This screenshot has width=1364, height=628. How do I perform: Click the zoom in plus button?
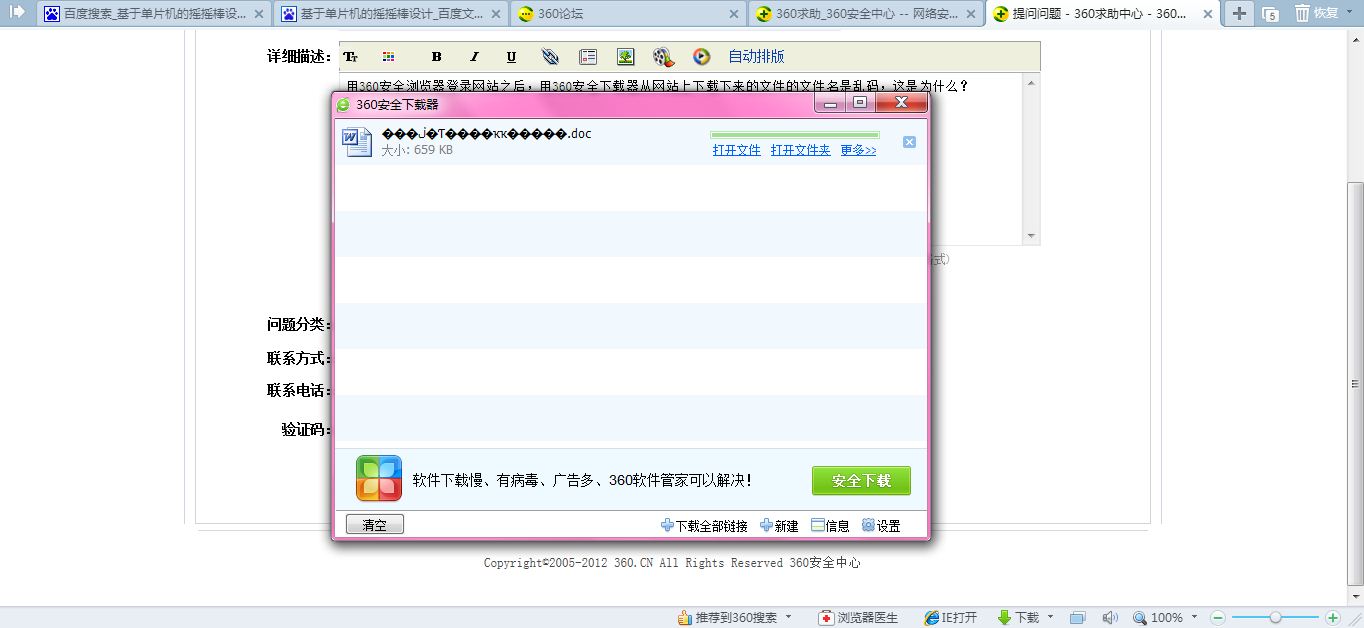(1332, 618)
